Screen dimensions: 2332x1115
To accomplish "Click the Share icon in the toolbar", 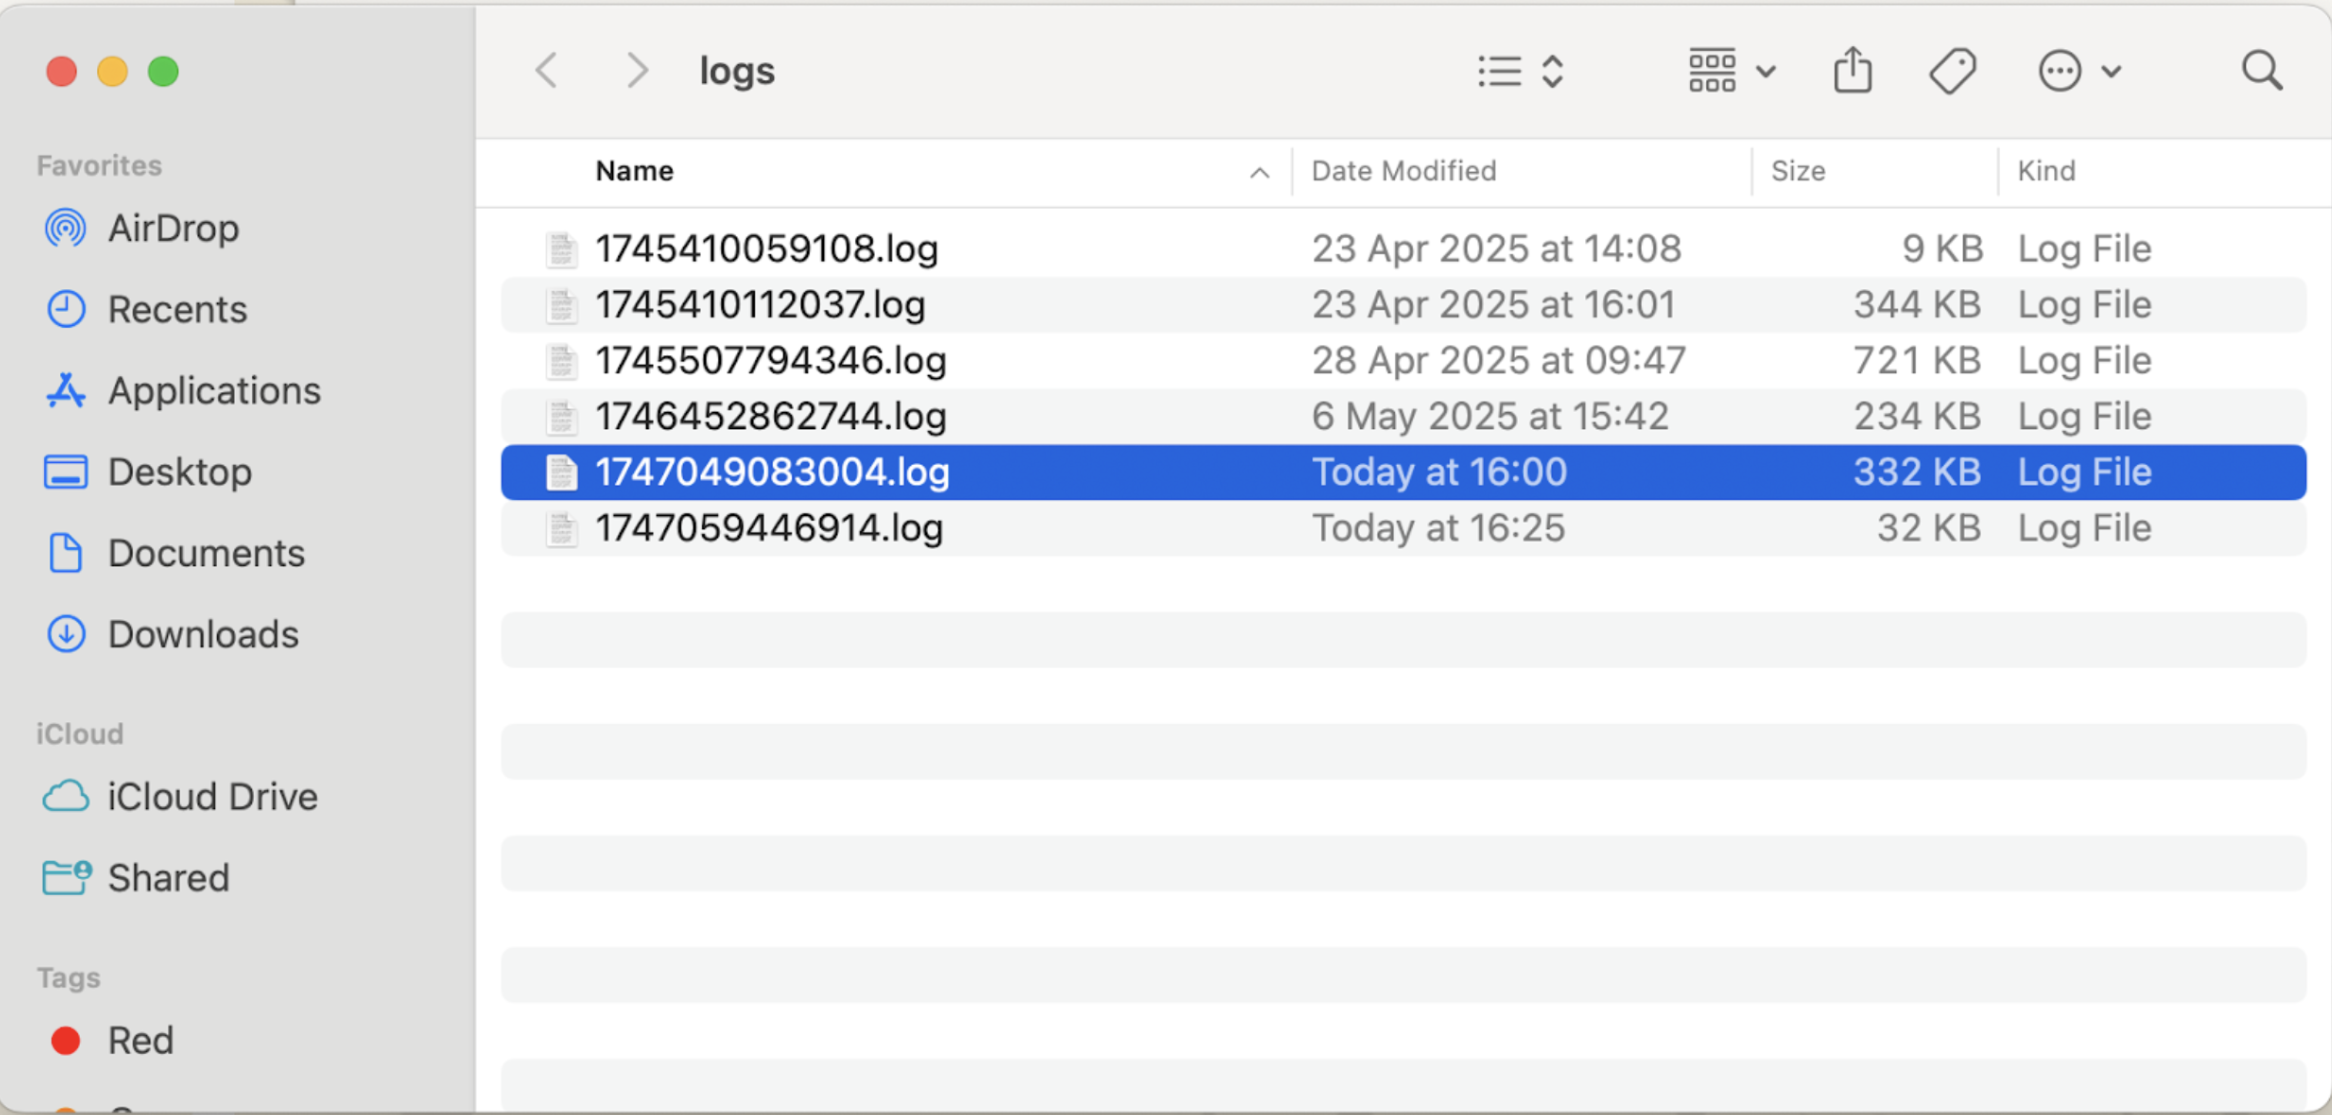I will click(1853, 71).
